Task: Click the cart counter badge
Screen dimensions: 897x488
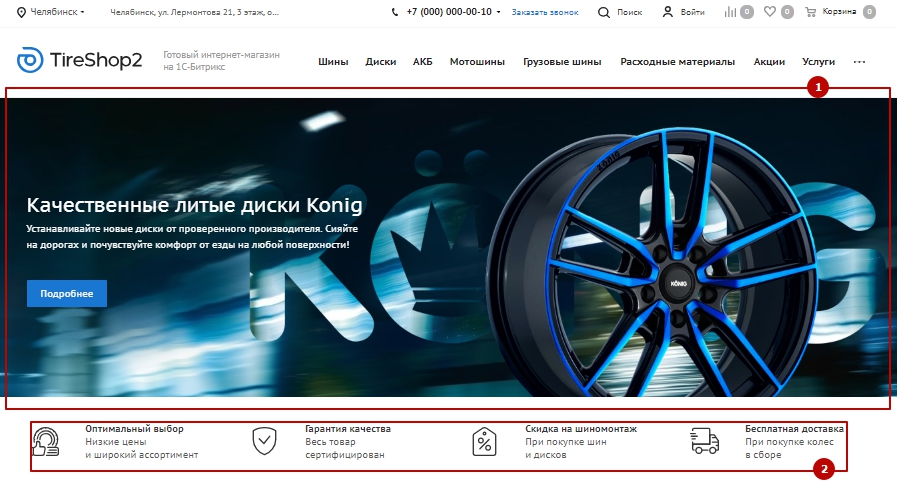Action: pyautogui.click(x=869, y=12)
